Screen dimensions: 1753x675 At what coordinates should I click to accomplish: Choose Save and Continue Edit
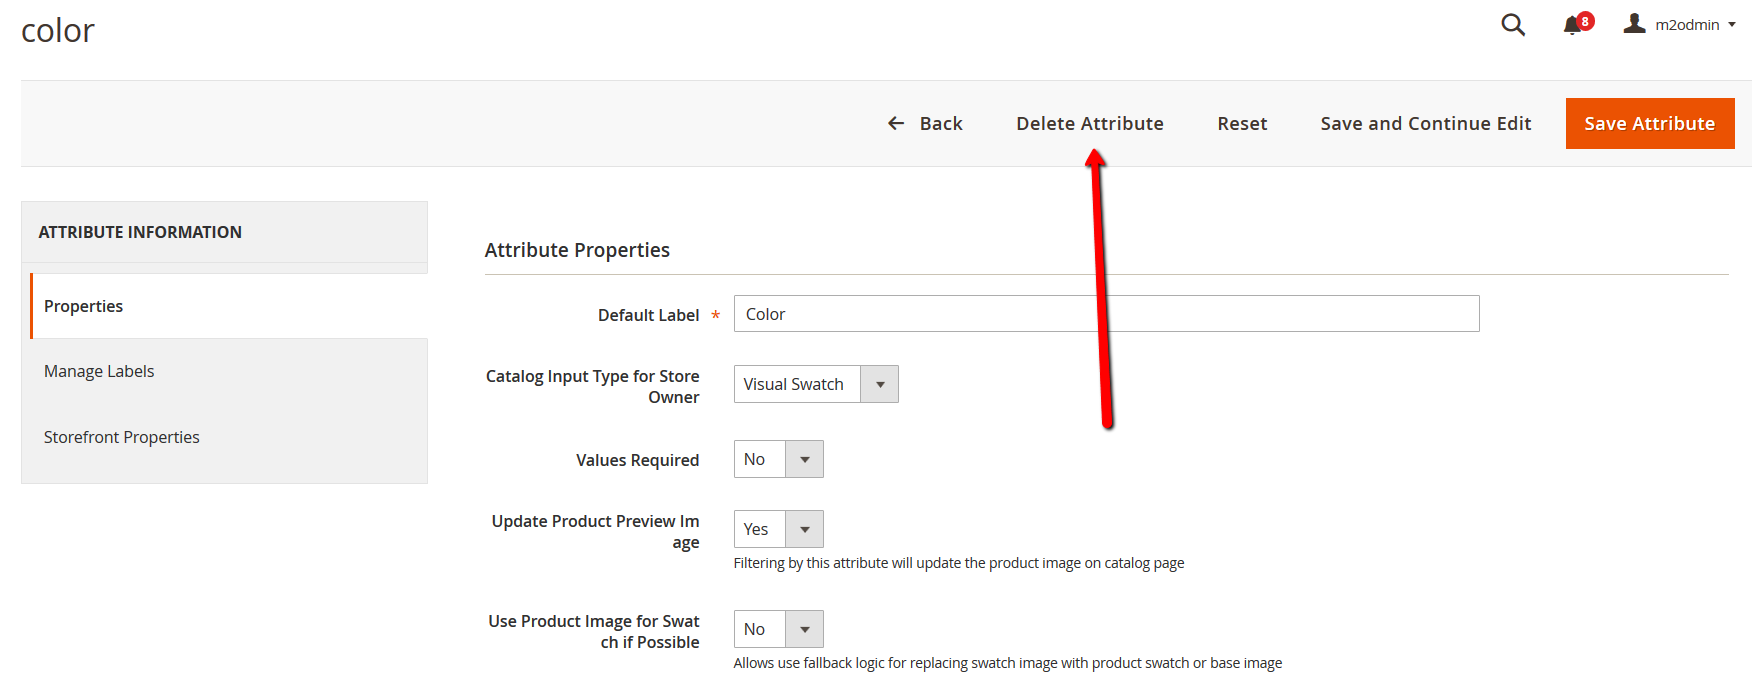point(1426,123)
